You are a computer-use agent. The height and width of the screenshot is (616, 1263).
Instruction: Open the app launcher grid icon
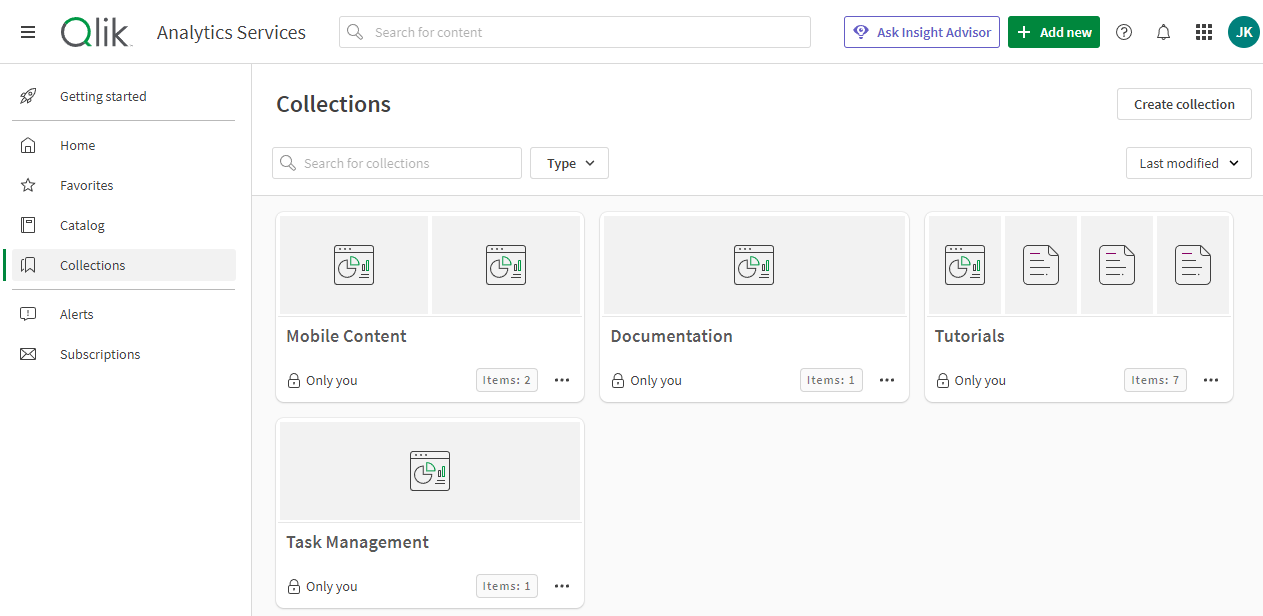click(1204, 32)
